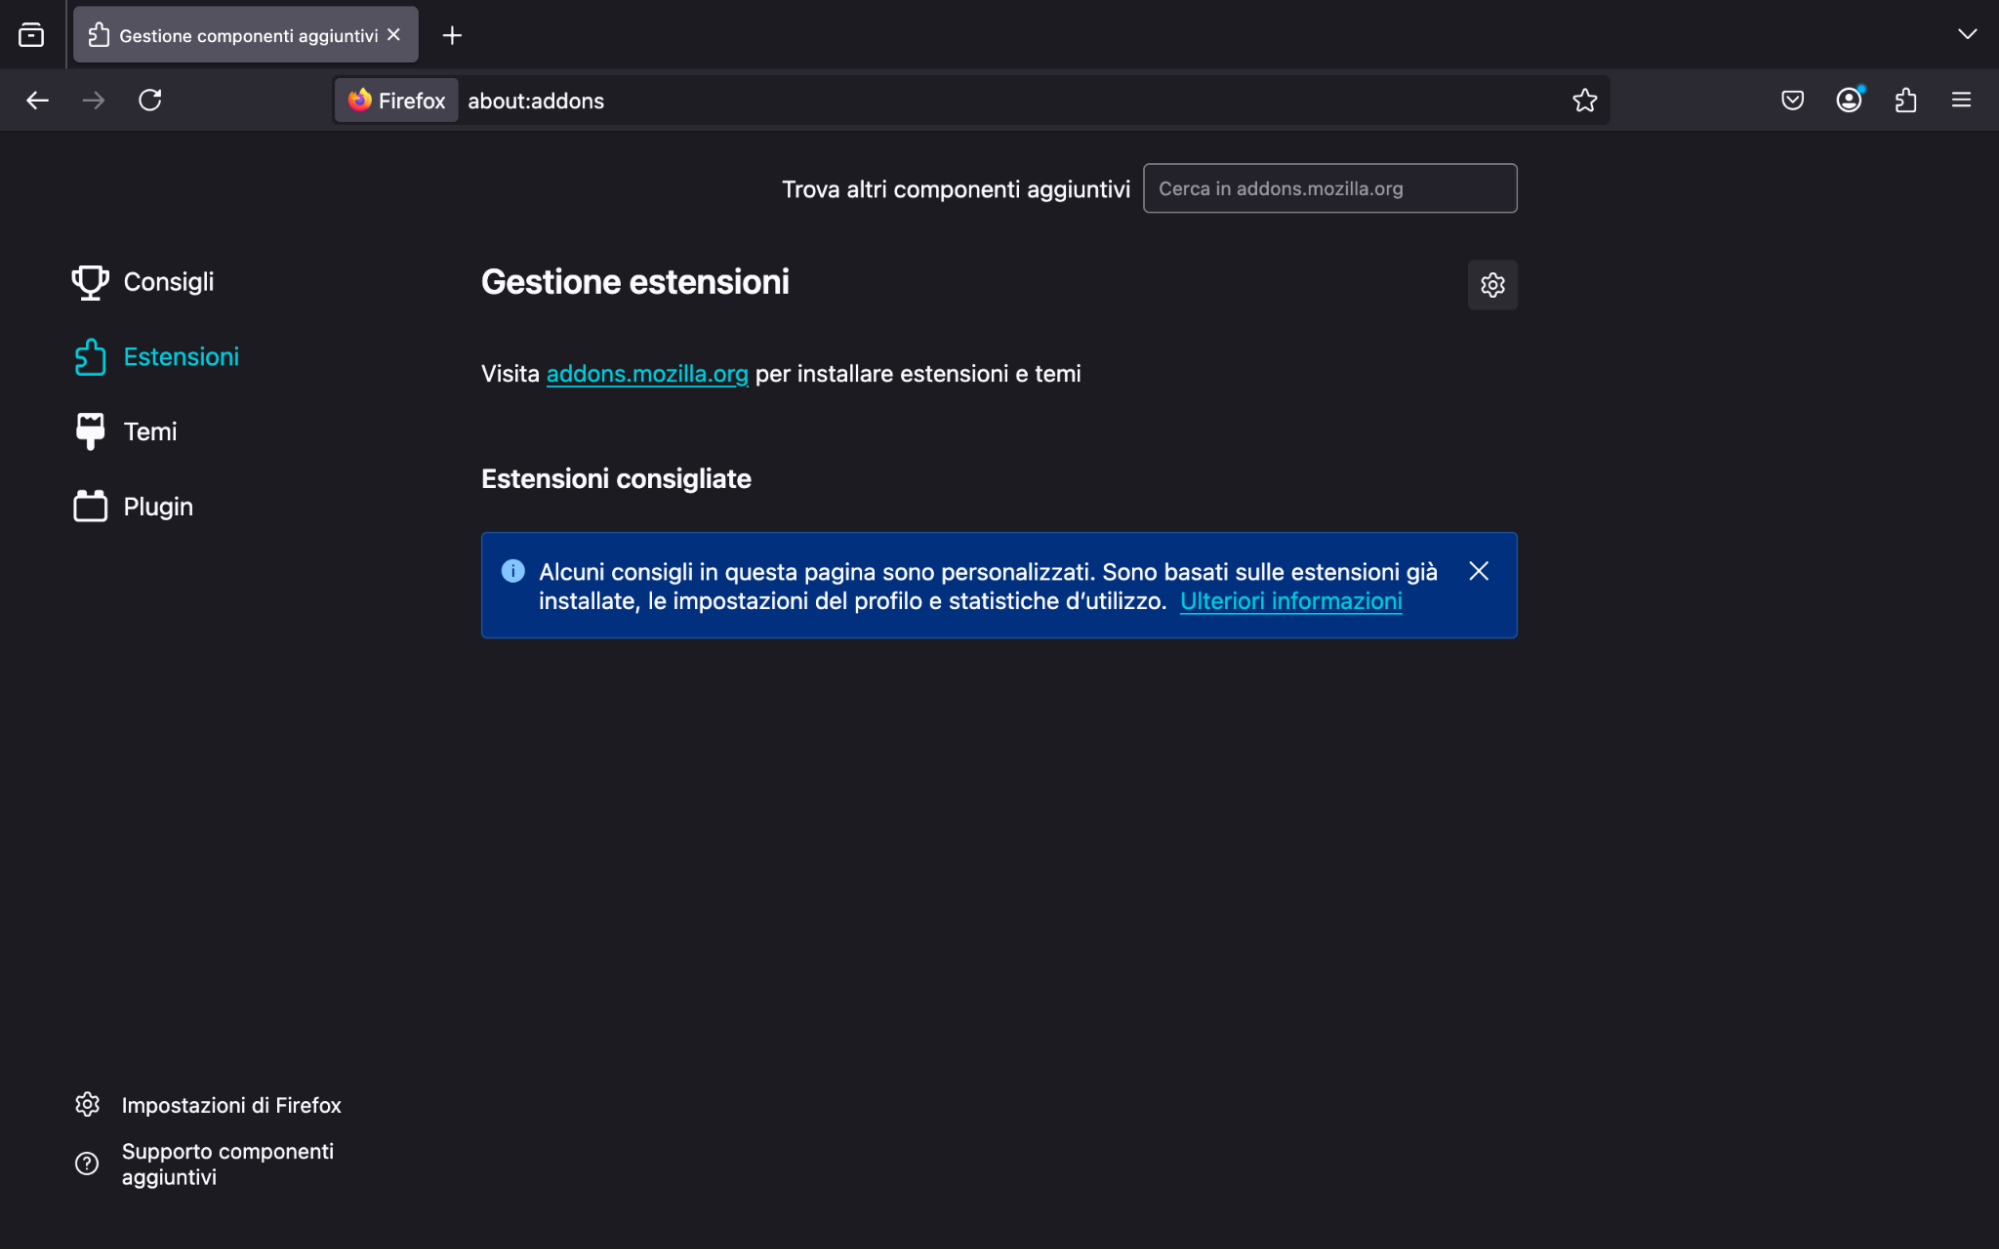This screenshot has height=1250, width=1999.
Task: Navigate back with the arrow icon
Action: [38, 100]
